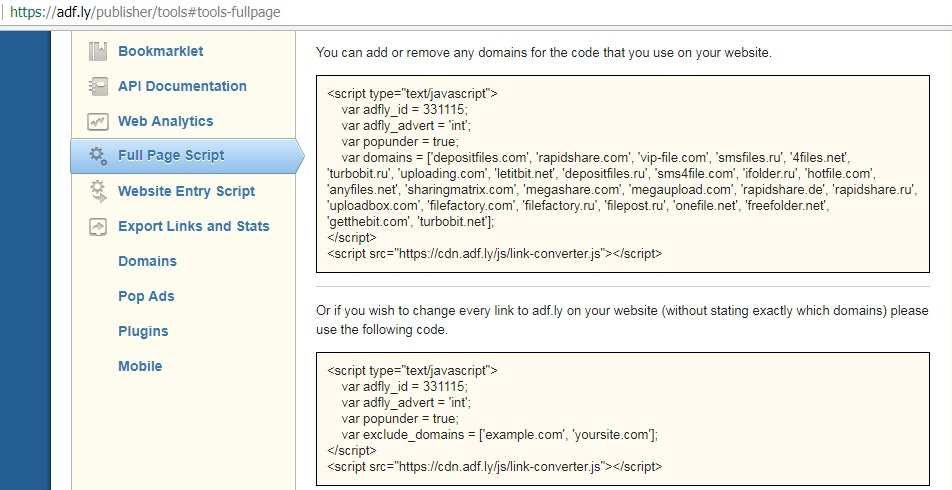Click the API Documentation icon
Image resolution: width=952 pixels, height=490 pixels.
(98, 86)
